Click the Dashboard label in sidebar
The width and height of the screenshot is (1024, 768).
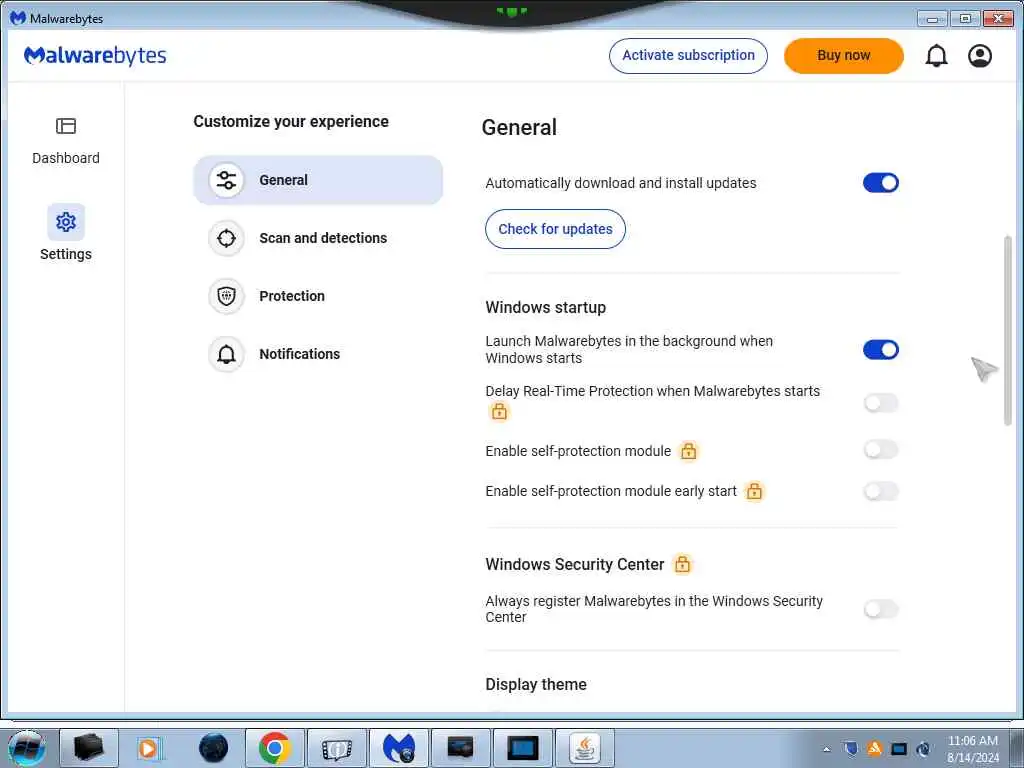click(x=66, y=158)
